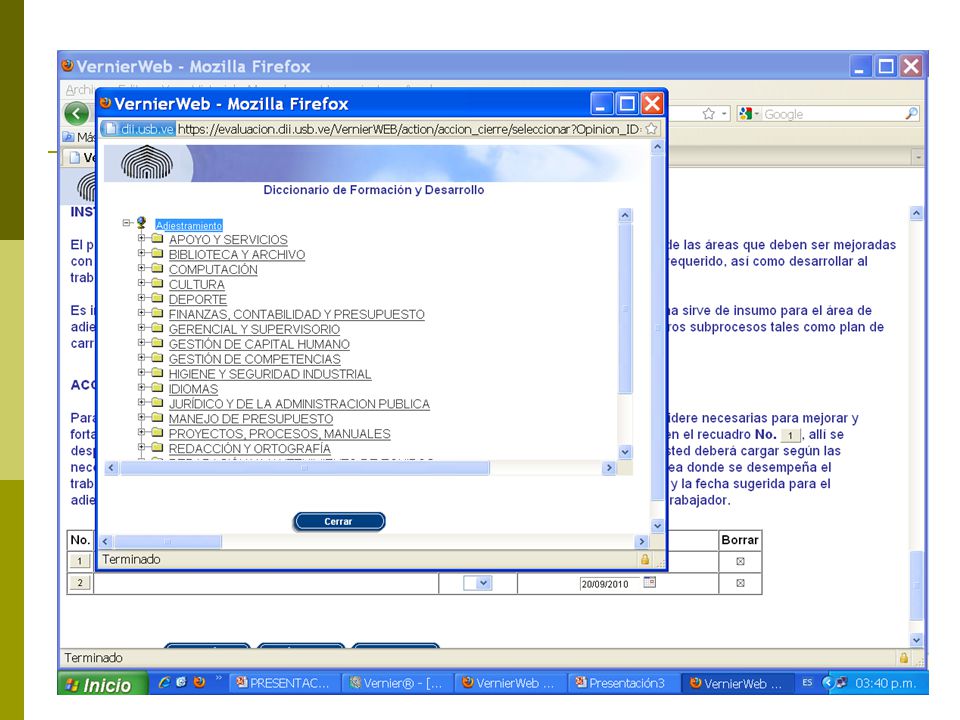Screen dimensions: 960x720
Task: Expand the CULTURA folder node
Action: pyautogui.click(x=141, y=282)
